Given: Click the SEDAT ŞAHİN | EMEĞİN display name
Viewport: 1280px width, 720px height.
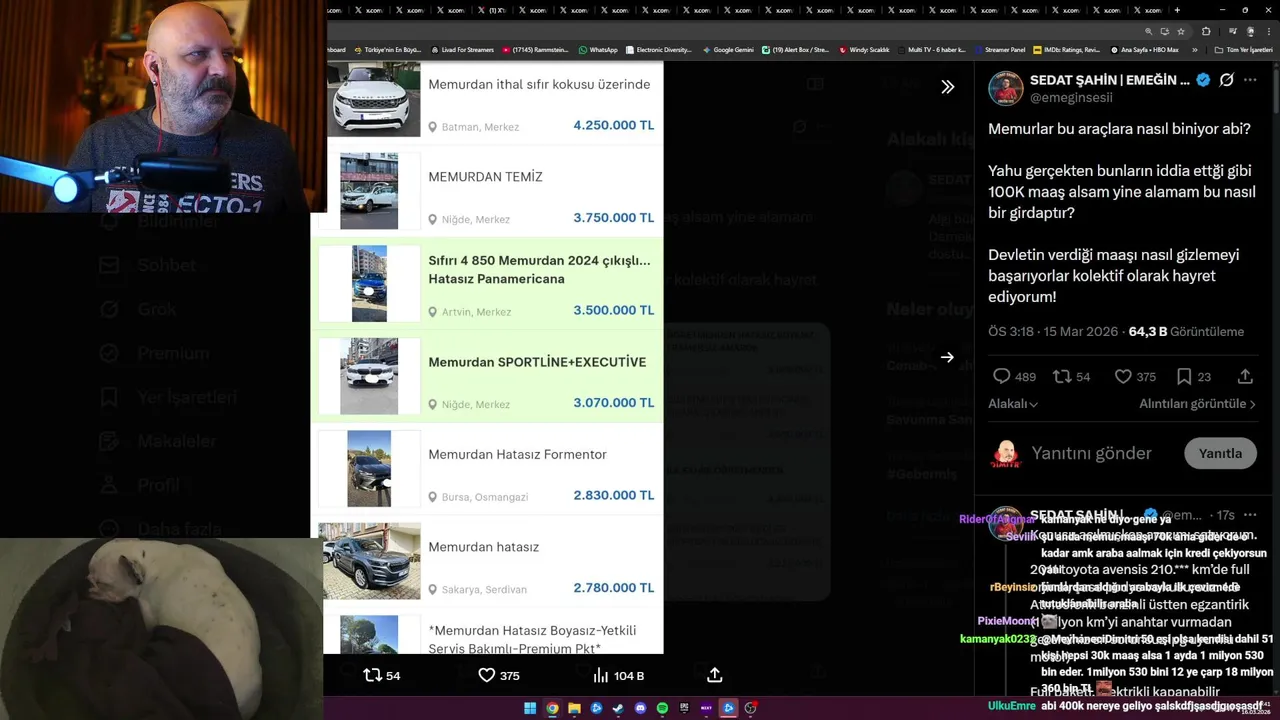Looking at the screenshot, I should [x=1110, y=80].
